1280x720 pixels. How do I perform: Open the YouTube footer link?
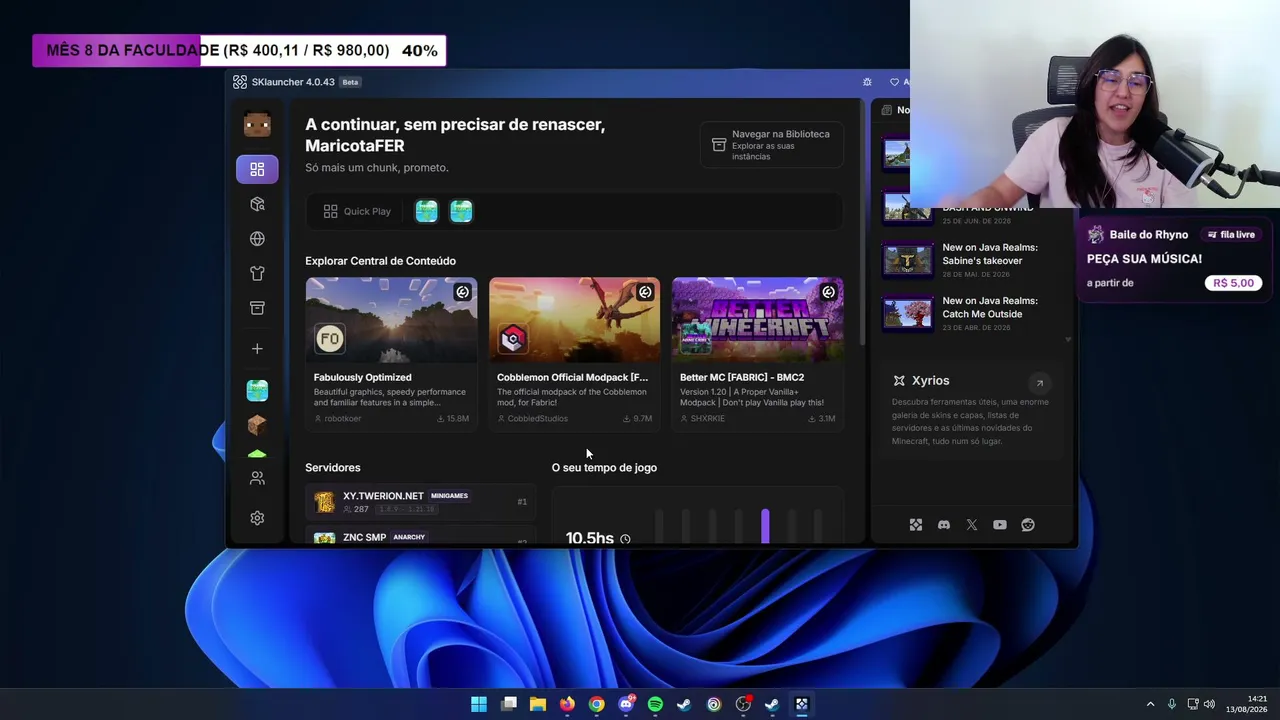click(x=1000, y=525)
